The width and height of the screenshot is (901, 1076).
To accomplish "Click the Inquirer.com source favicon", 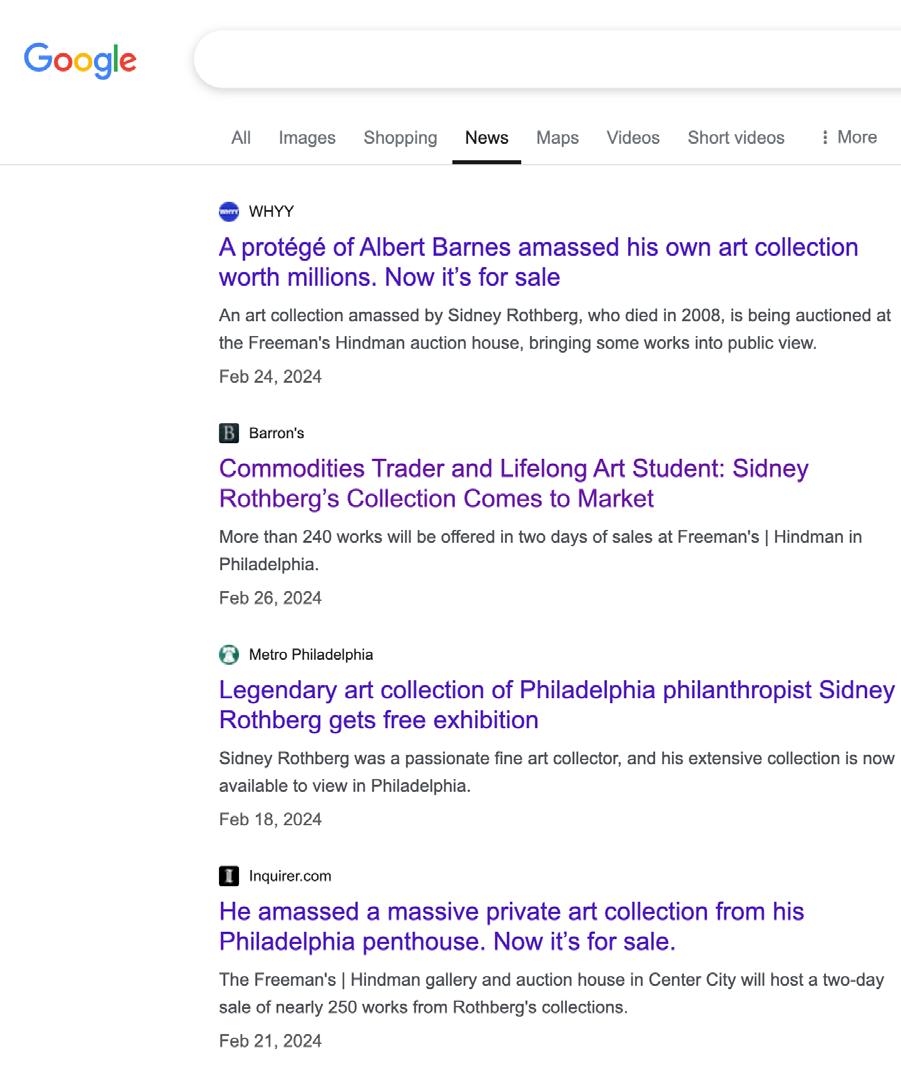I will click(x=229, y=876).
